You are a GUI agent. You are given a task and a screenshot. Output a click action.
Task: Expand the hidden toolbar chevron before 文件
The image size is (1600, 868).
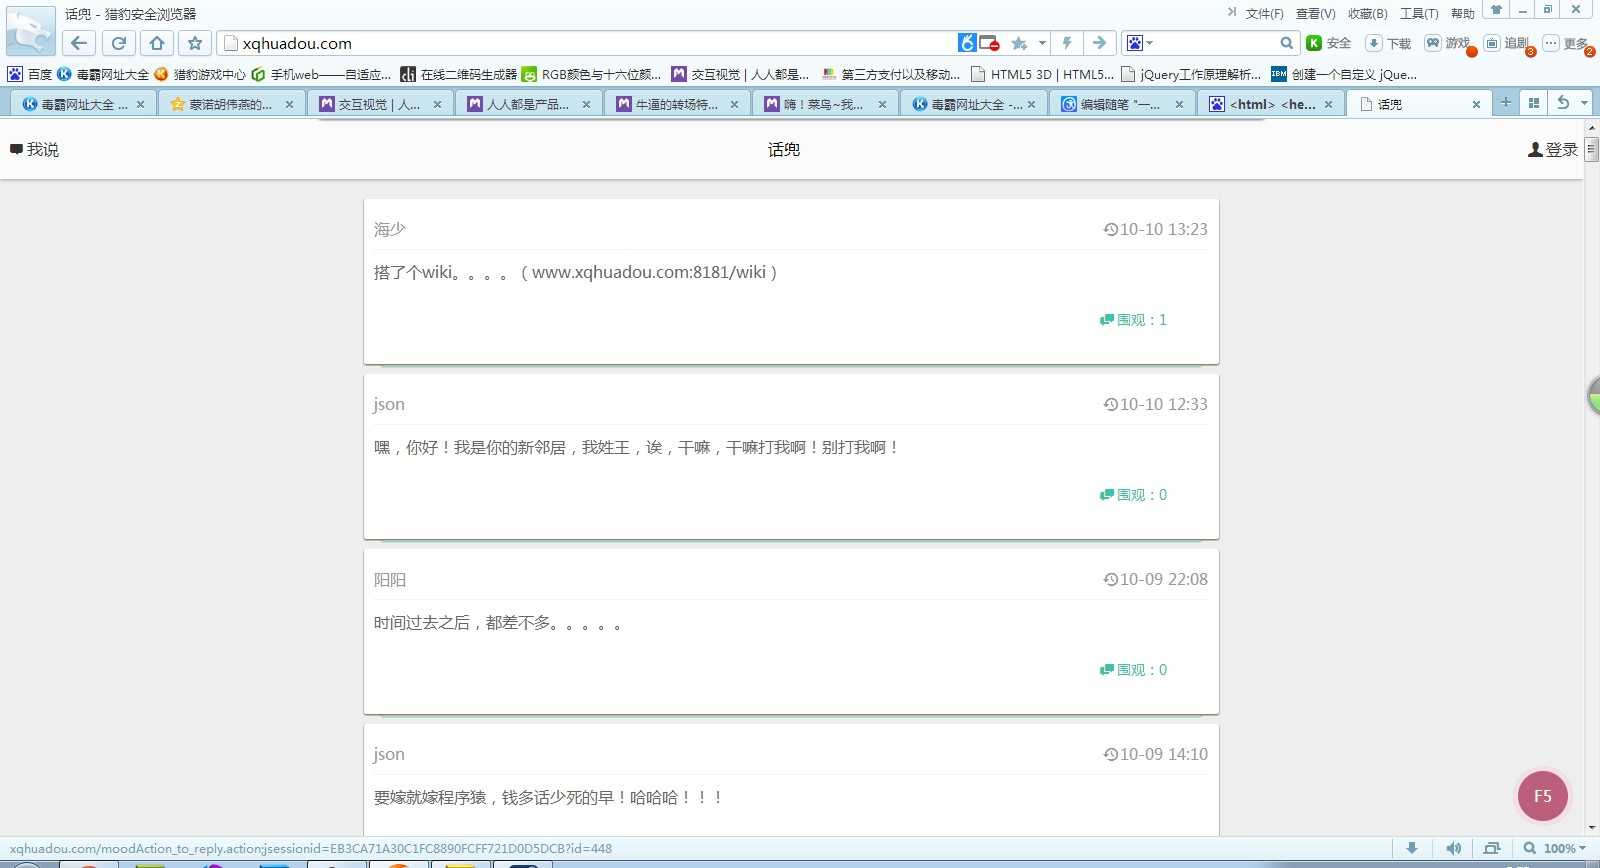pos(1232,13)
